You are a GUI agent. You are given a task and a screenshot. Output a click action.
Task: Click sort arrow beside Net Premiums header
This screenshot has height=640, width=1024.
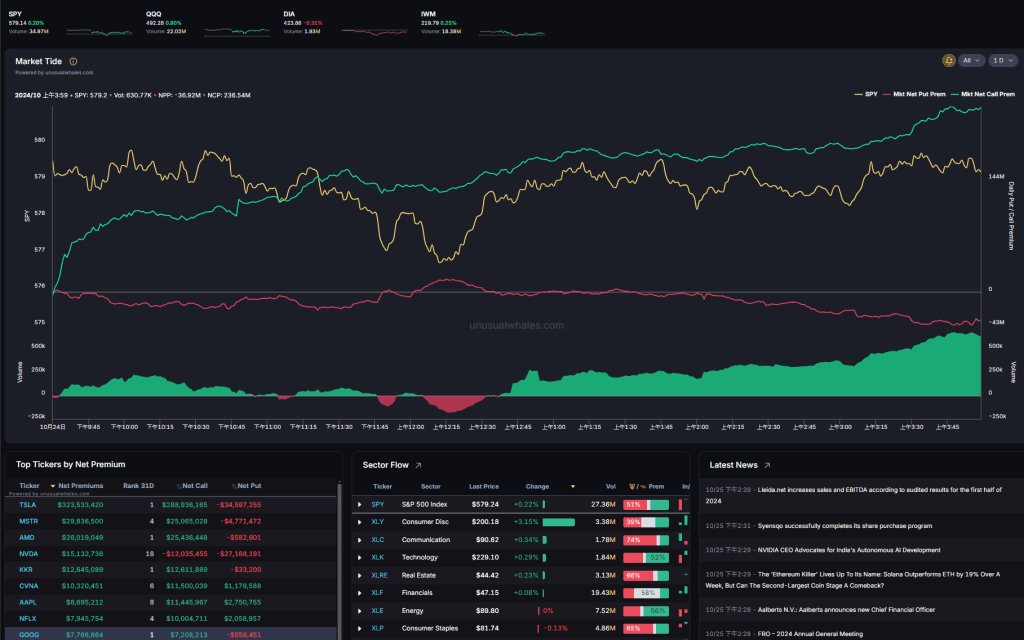click(51, 486)
